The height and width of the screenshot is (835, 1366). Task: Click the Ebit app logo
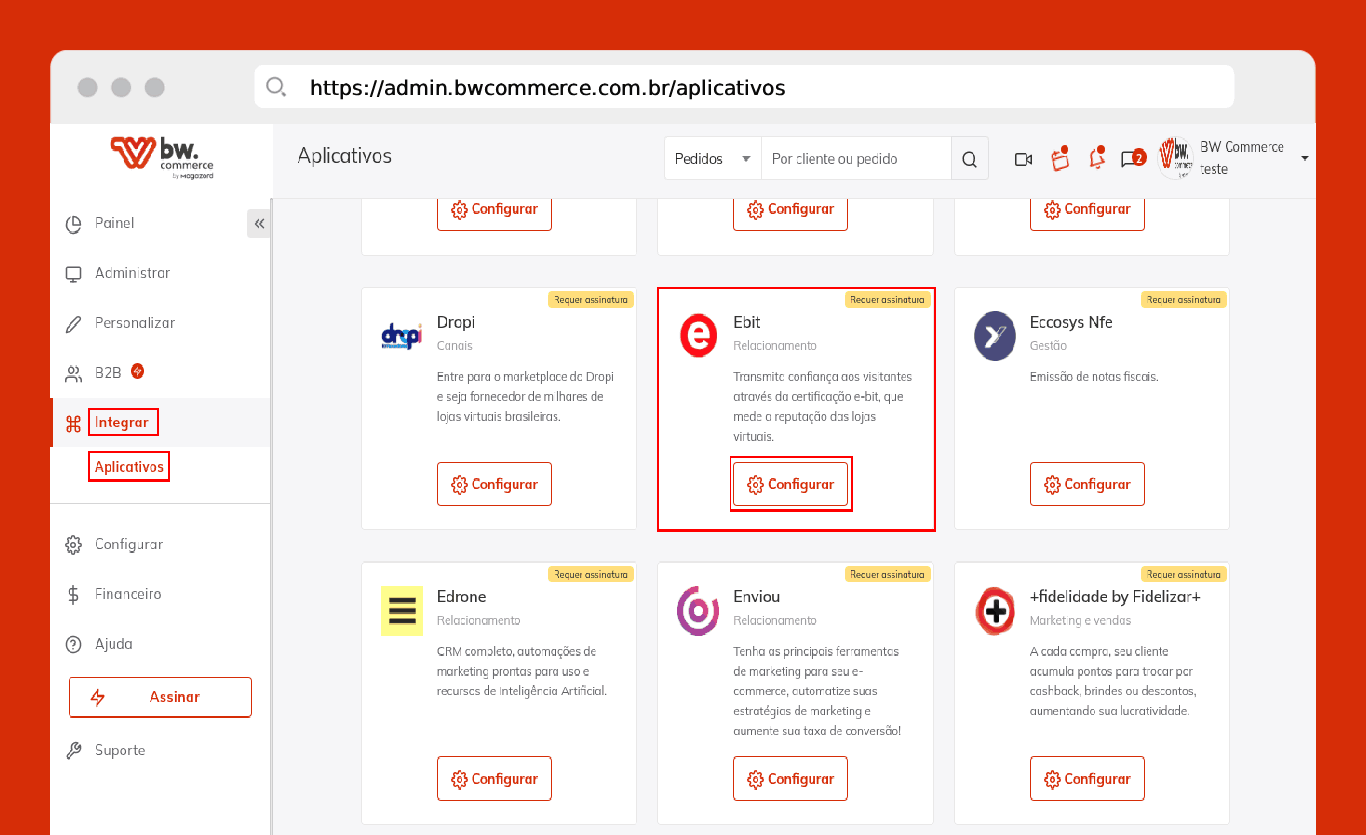coord(698,336)
